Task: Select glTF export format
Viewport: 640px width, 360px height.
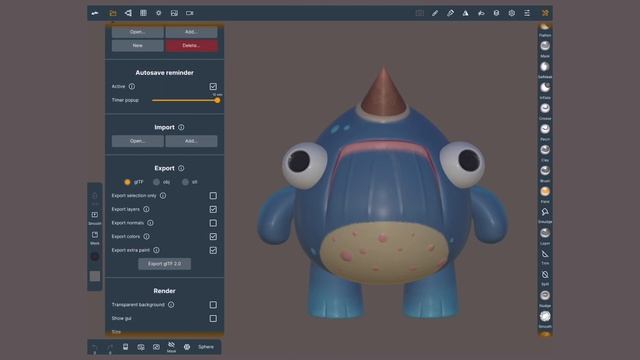Action: click(x=127, y=182)
